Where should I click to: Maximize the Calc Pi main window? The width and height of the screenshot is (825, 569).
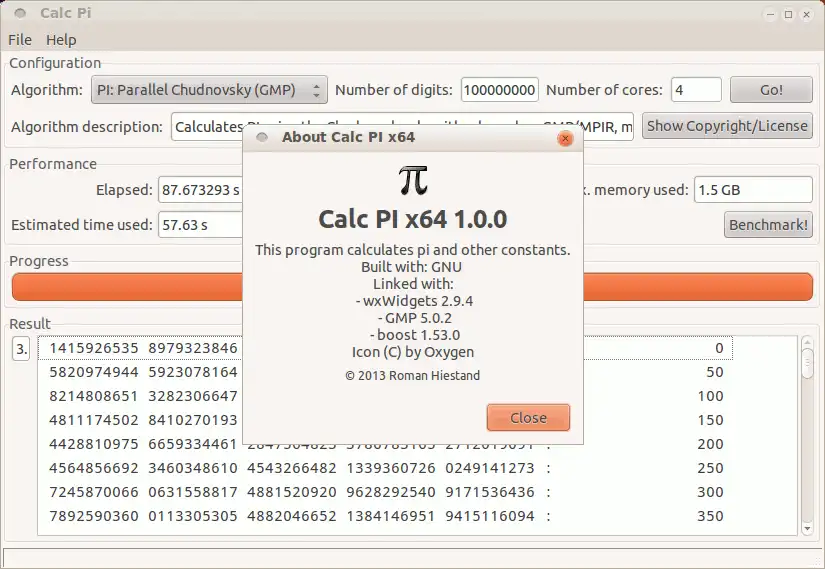788,14
